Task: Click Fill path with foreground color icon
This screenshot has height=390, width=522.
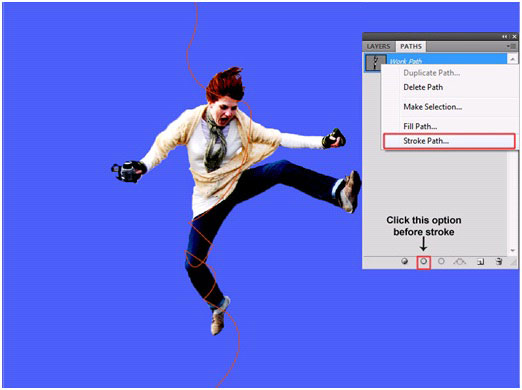Action: pyautogui.click(x=405, y=261)
